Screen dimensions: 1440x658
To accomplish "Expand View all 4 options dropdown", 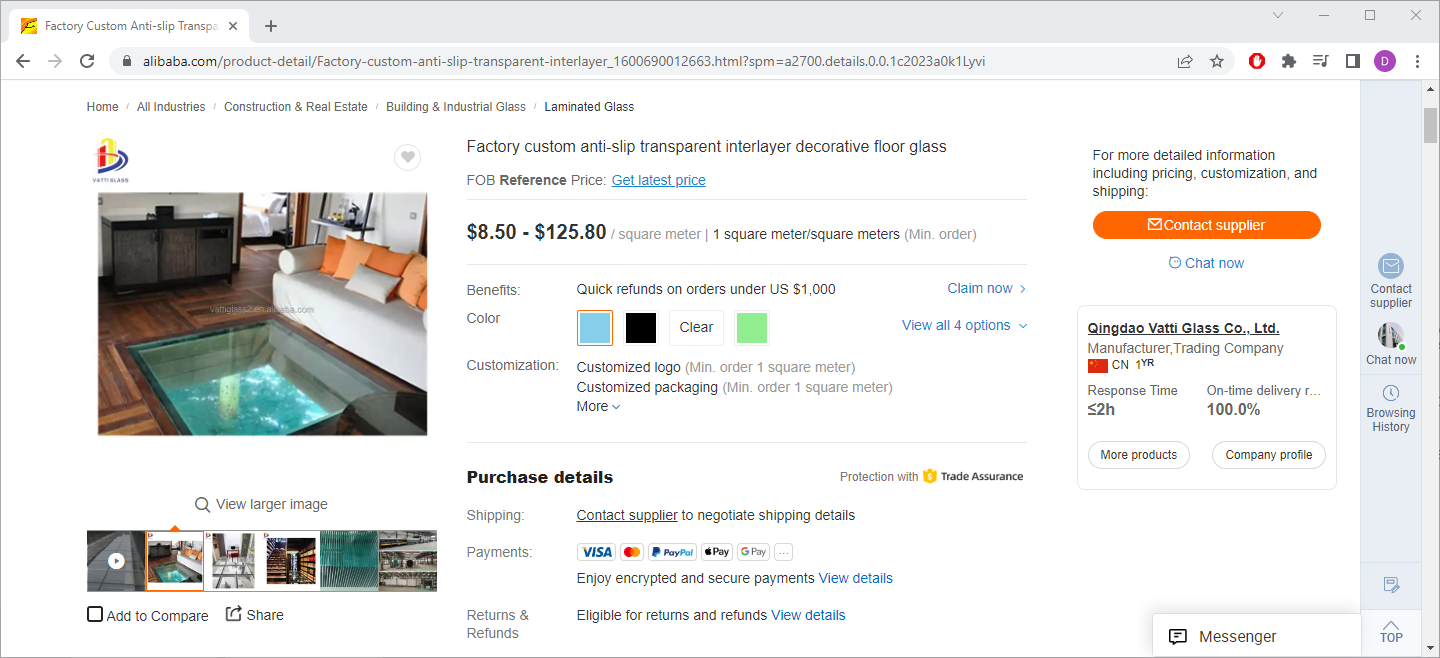I will (x=964, y=325).
